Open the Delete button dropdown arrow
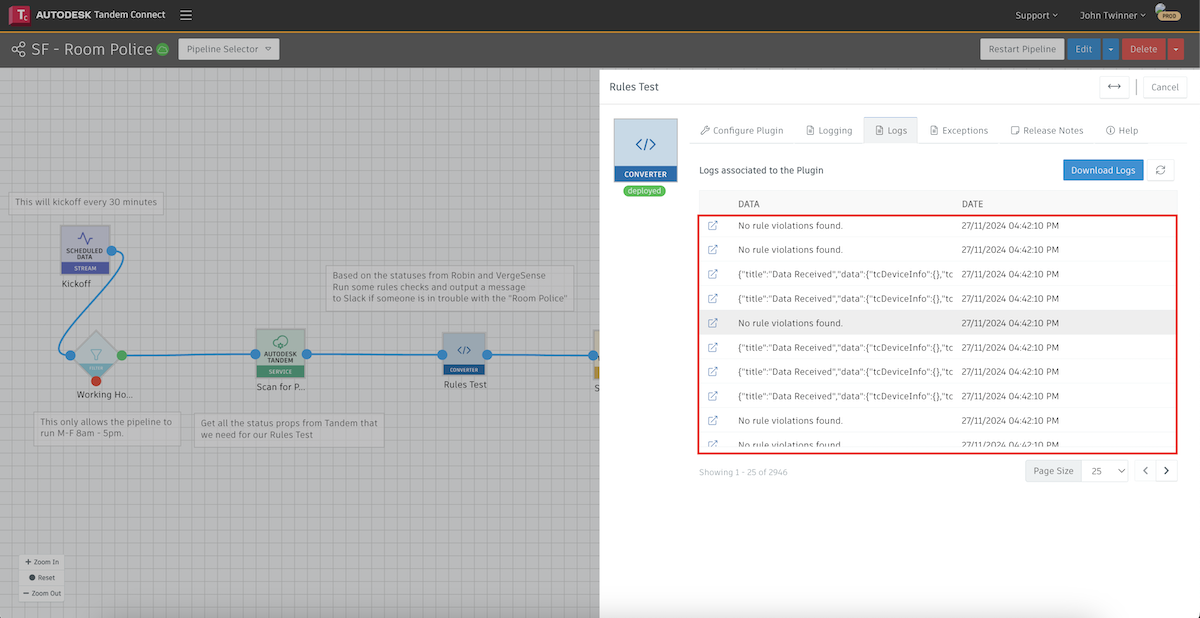This screenshot has height=618, width=1200. click(1176, 49)
